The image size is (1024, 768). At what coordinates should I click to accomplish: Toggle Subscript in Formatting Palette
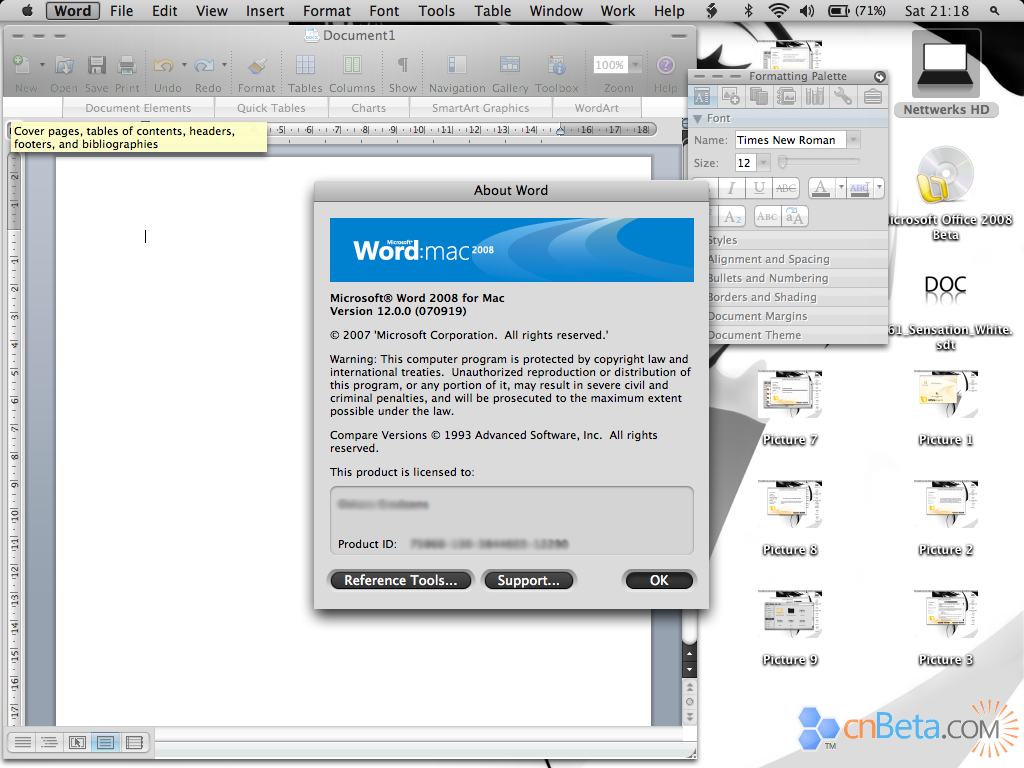(x=733, y=217)
